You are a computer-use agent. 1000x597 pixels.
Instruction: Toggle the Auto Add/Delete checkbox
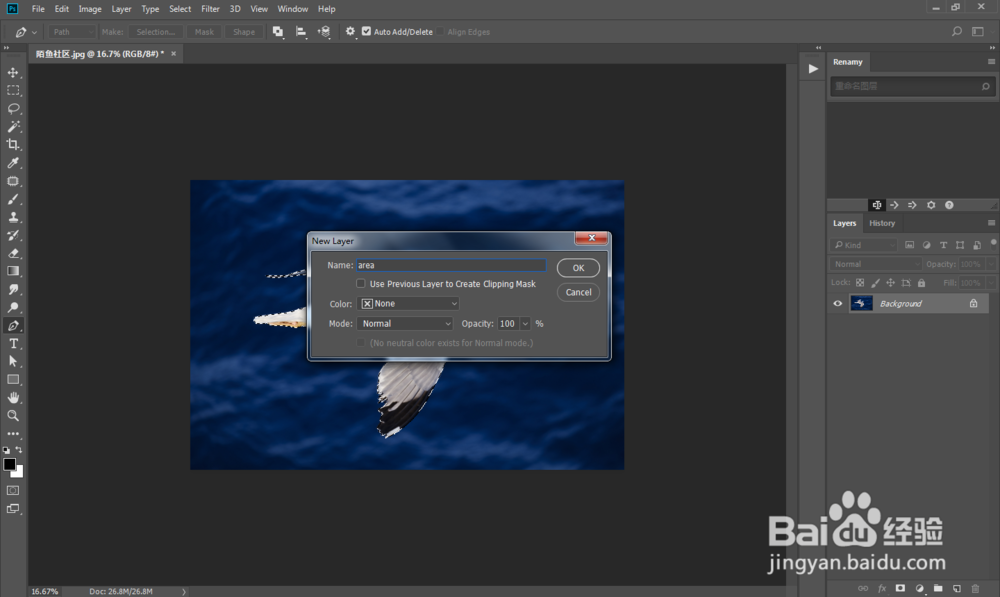(x=366, y=31)
